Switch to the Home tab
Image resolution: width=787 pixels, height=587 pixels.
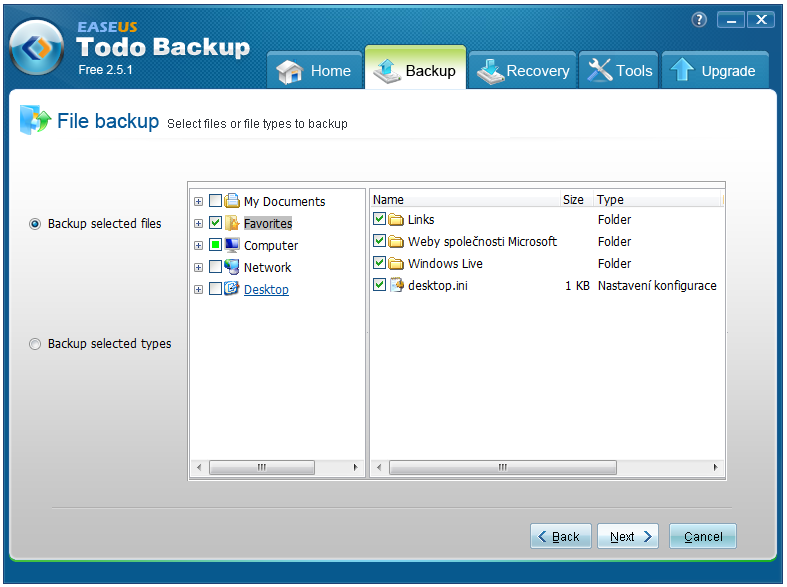(x=314, y=70)
